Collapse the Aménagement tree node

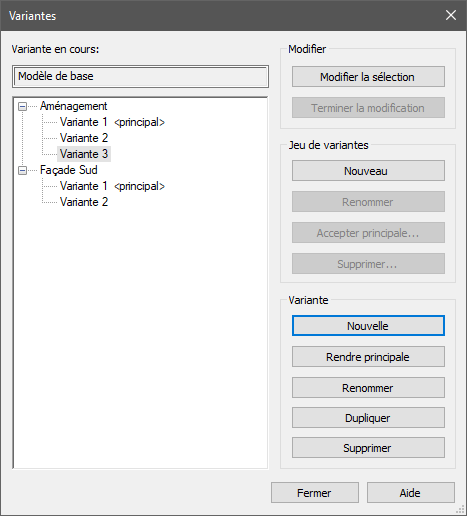click(22, 107)
